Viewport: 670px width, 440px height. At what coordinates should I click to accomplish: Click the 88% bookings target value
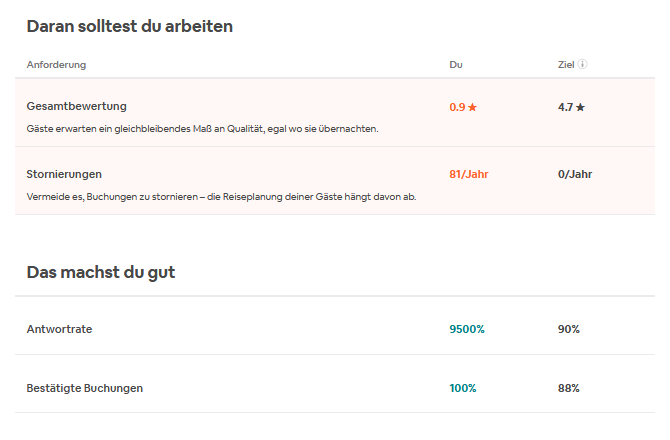pos(569,388)
